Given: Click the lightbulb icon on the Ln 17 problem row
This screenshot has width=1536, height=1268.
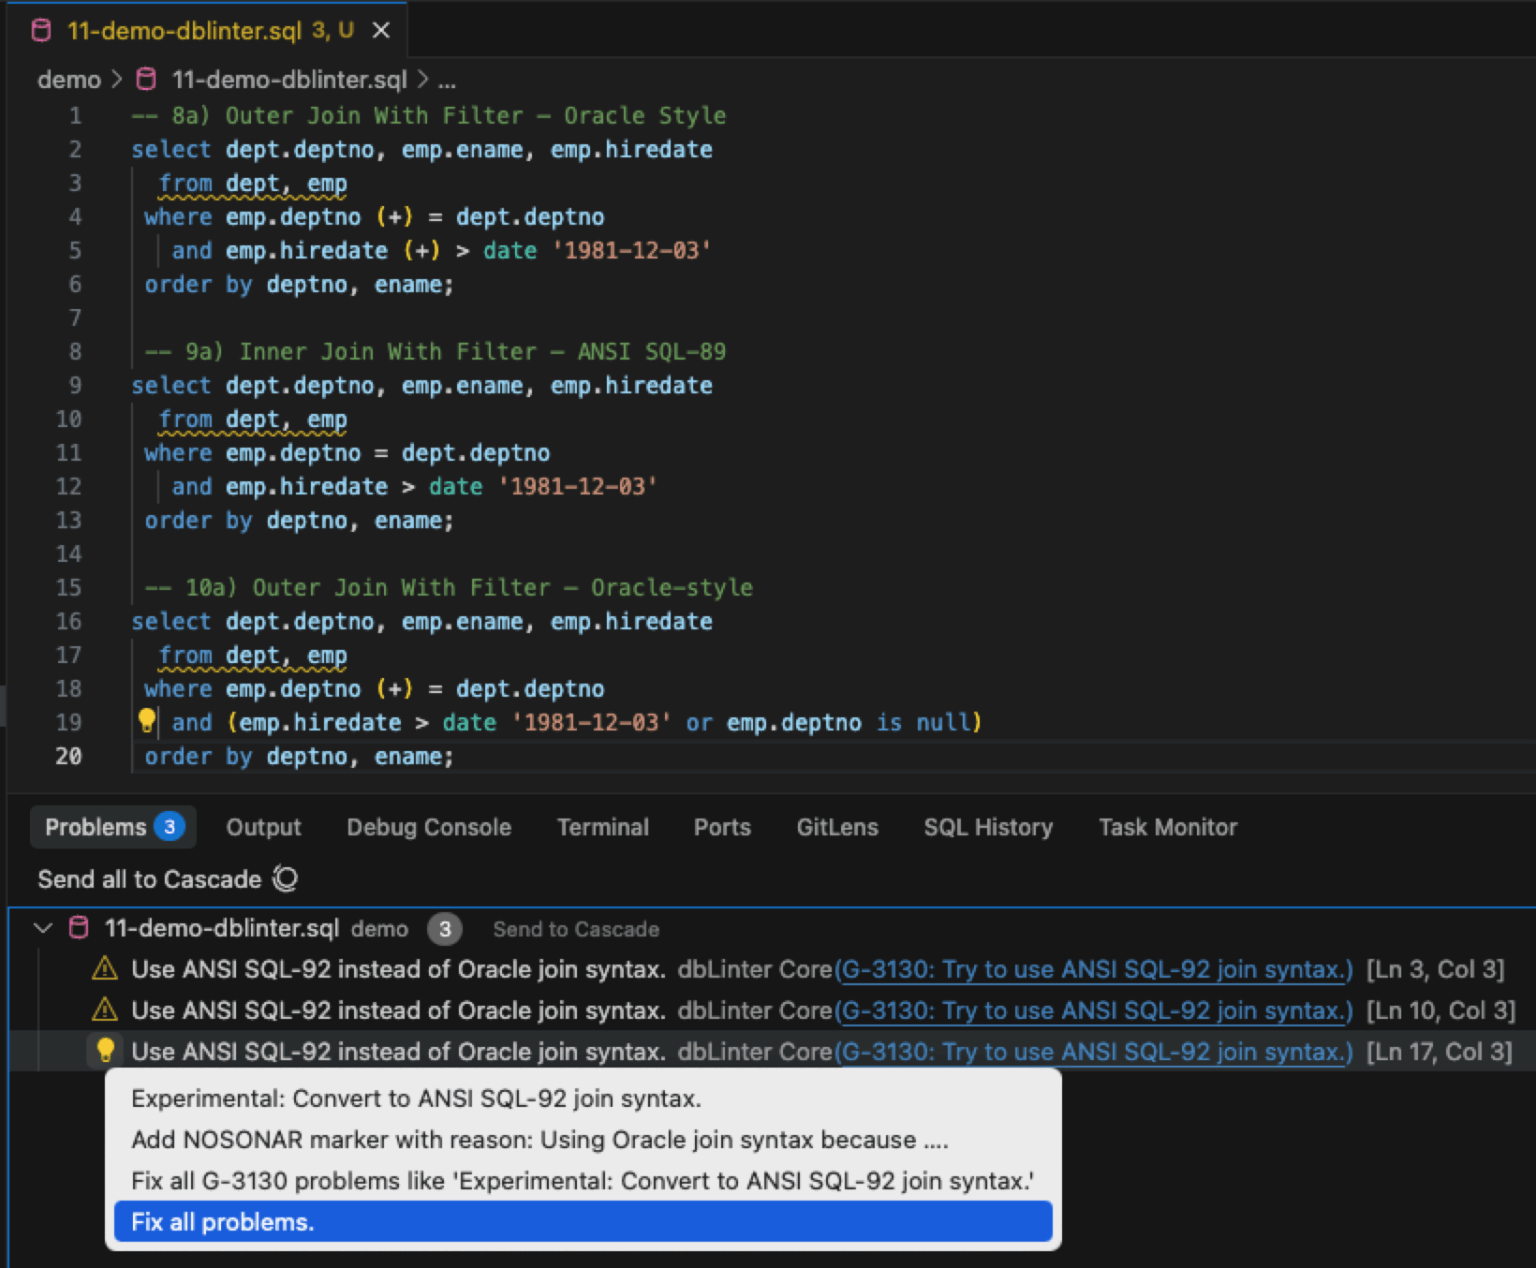Looking at the screenshot, I should coord(104,1051).
